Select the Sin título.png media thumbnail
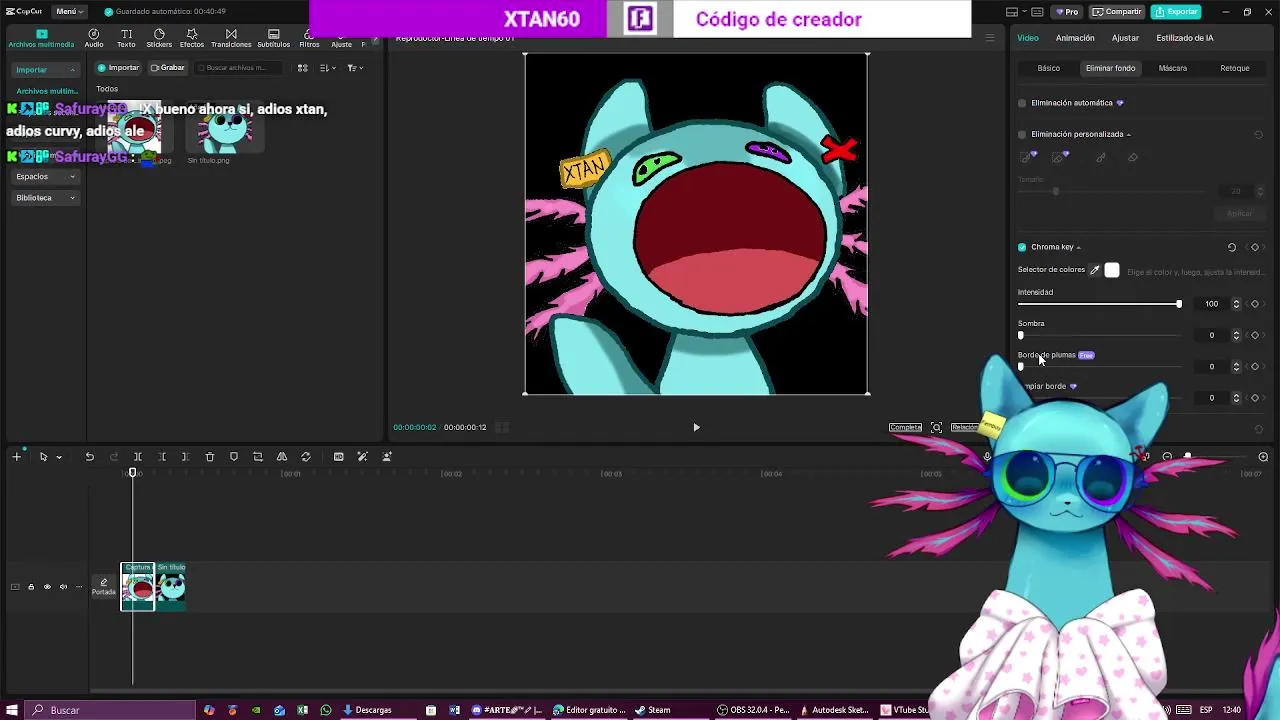 [x=225, y=126]
